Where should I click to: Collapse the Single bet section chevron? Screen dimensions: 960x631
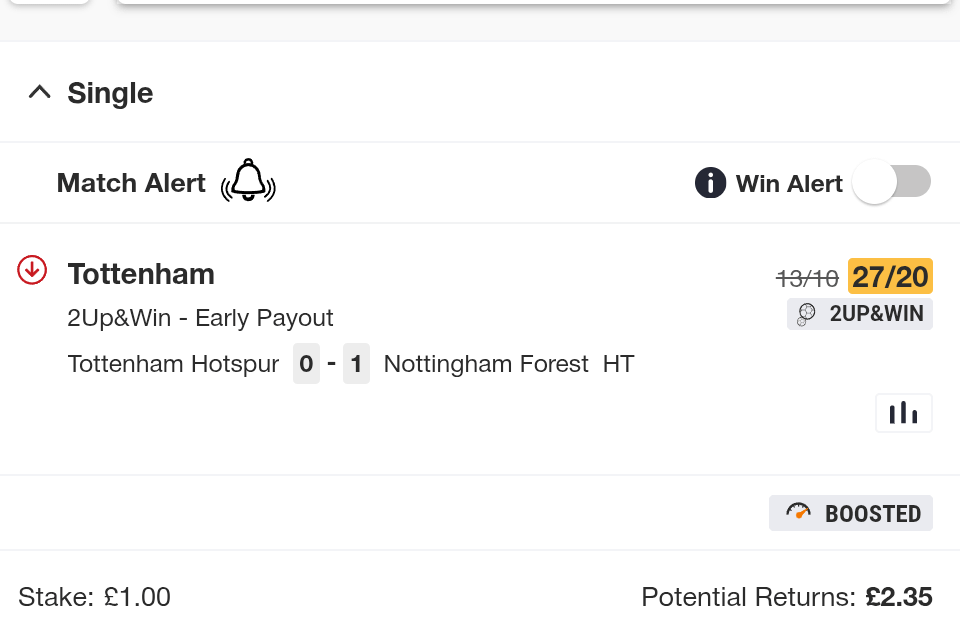[x=40, y=93]
